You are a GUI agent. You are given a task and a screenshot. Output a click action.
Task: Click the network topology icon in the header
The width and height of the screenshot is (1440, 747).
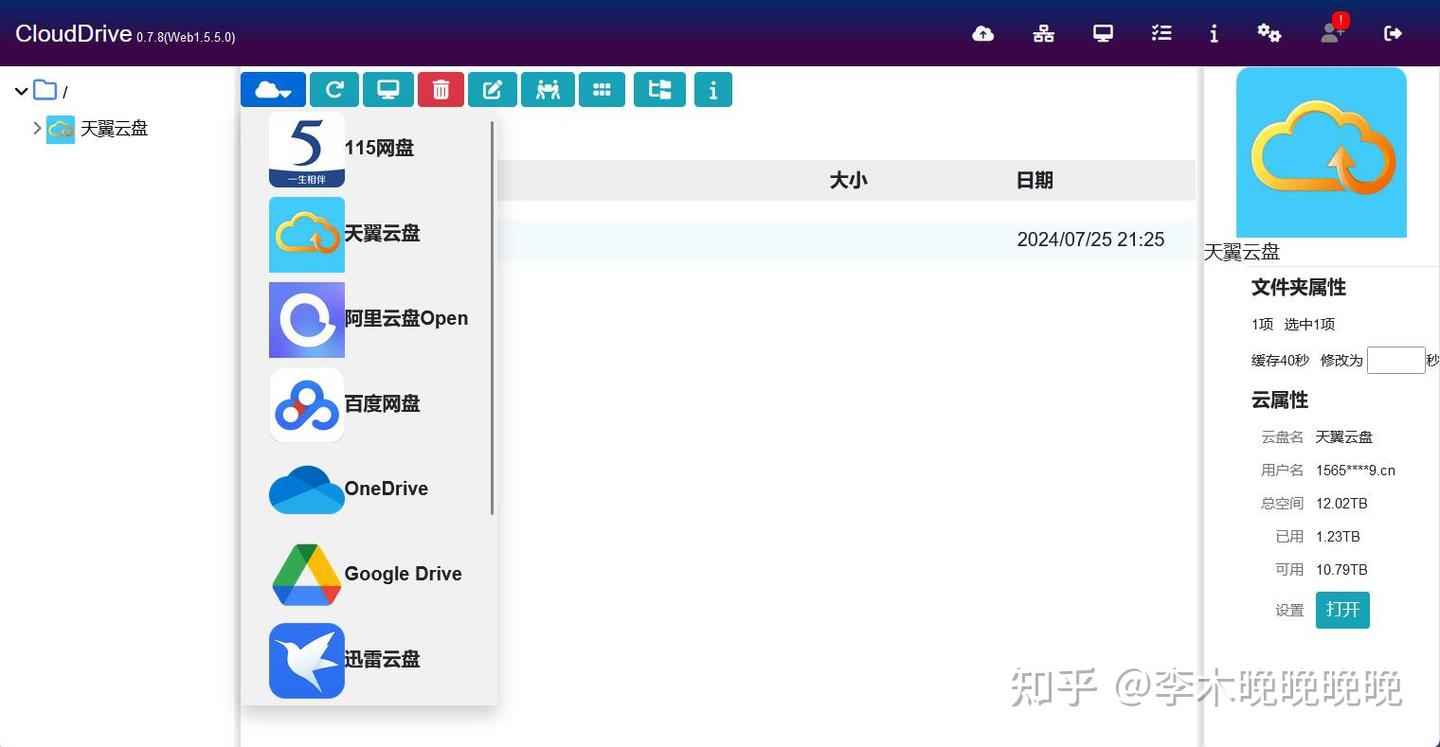pos(1043,33)
